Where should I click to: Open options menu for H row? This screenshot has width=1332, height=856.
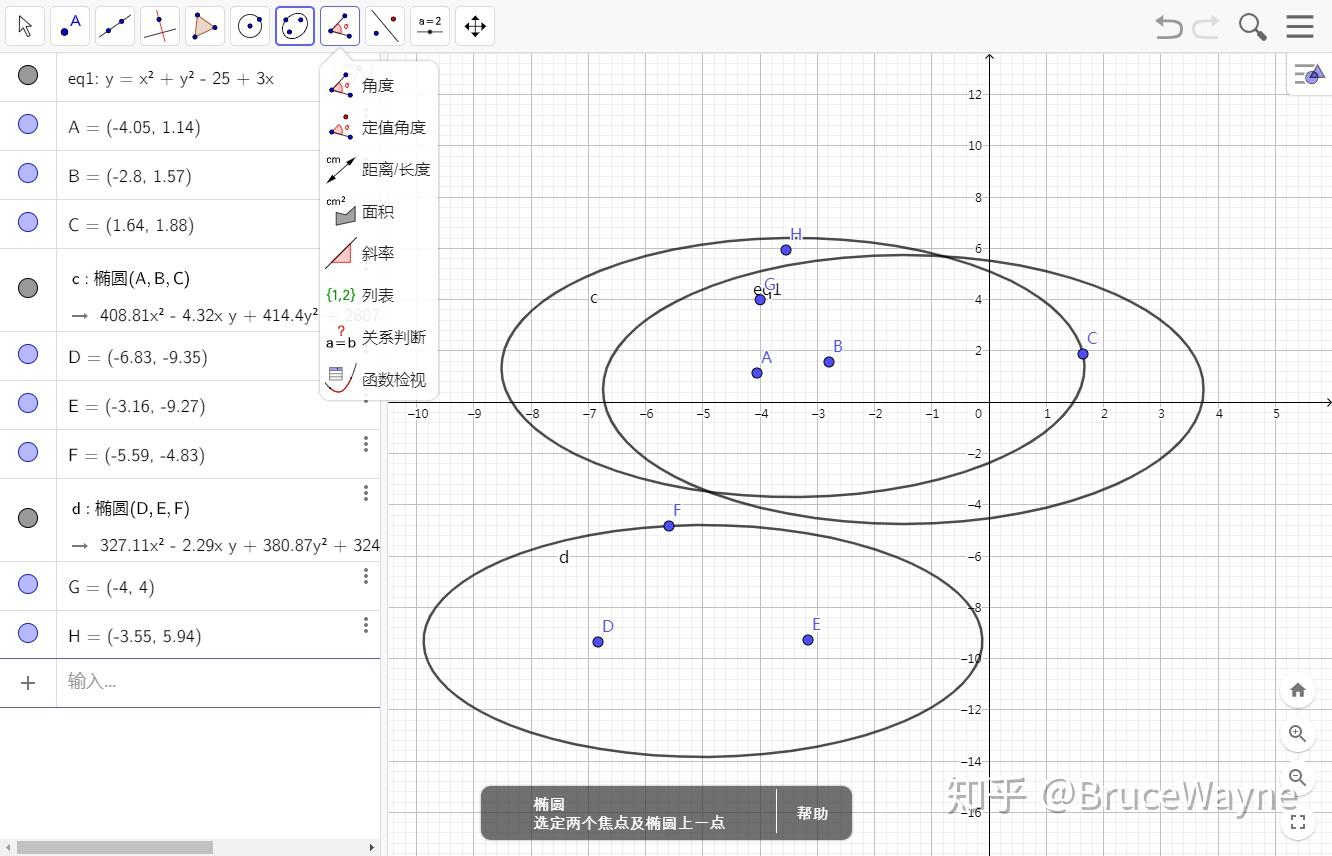366,625
